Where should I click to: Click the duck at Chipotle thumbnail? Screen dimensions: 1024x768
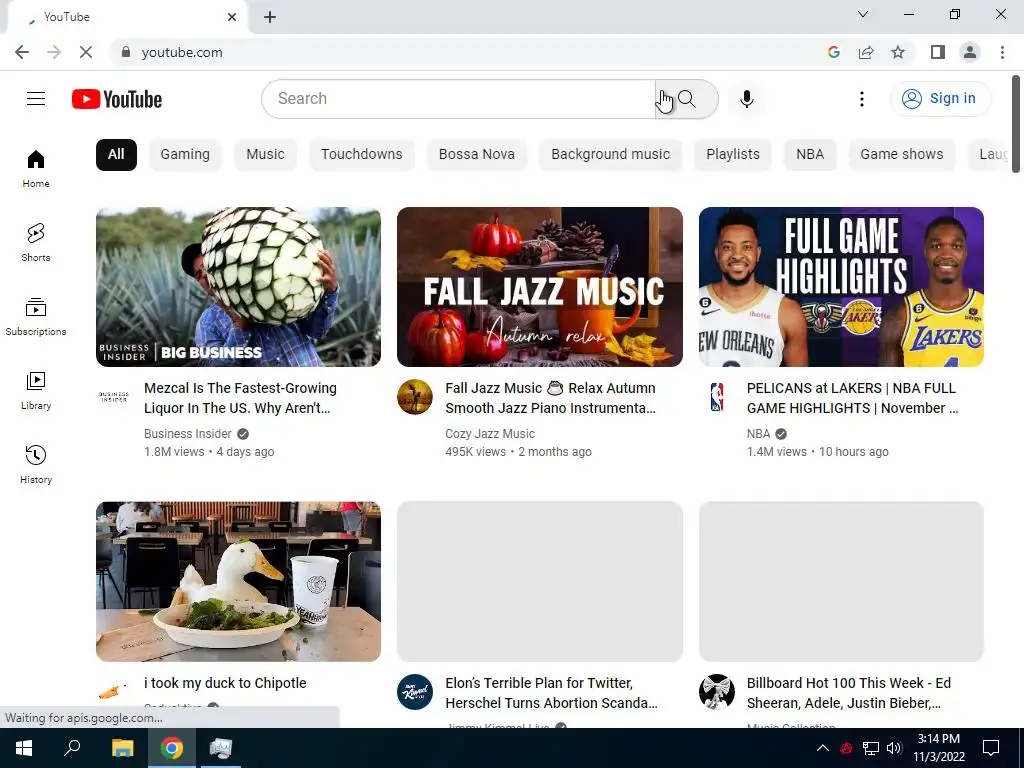click(238, 581)
